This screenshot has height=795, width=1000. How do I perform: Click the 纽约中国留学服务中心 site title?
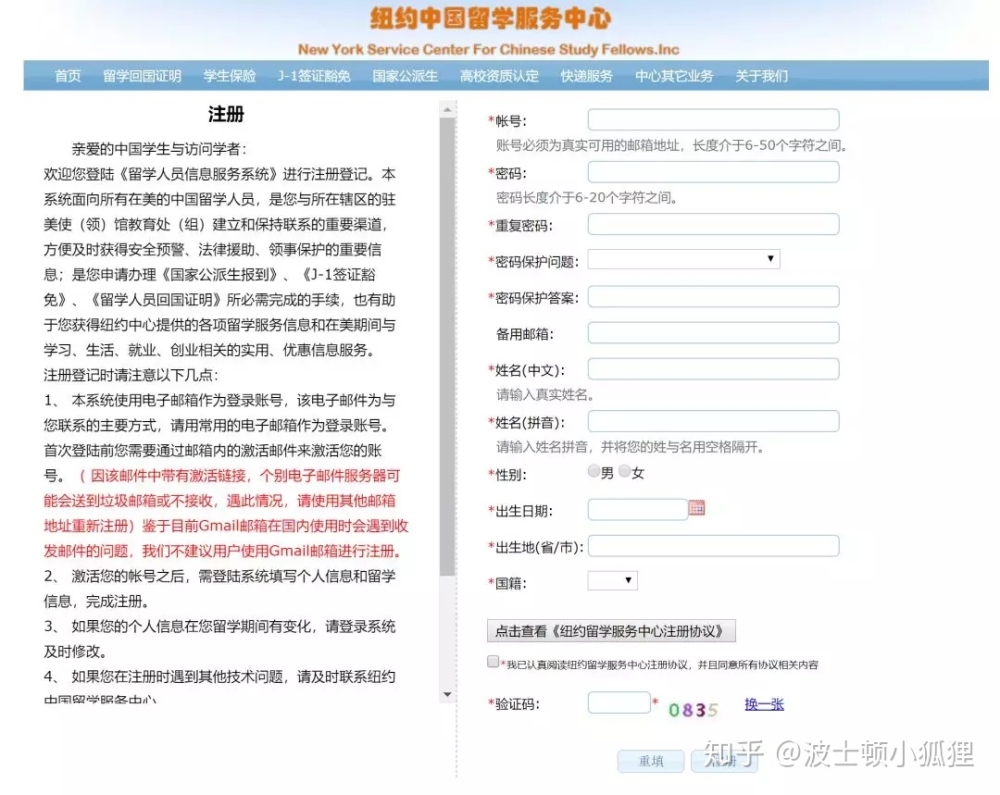(x=490, y=19)
